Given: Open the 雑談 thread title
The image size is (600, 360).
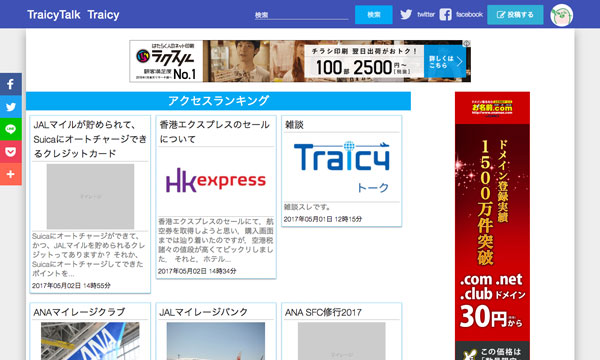Looking at the screenshot, I should tap(294, 125).
